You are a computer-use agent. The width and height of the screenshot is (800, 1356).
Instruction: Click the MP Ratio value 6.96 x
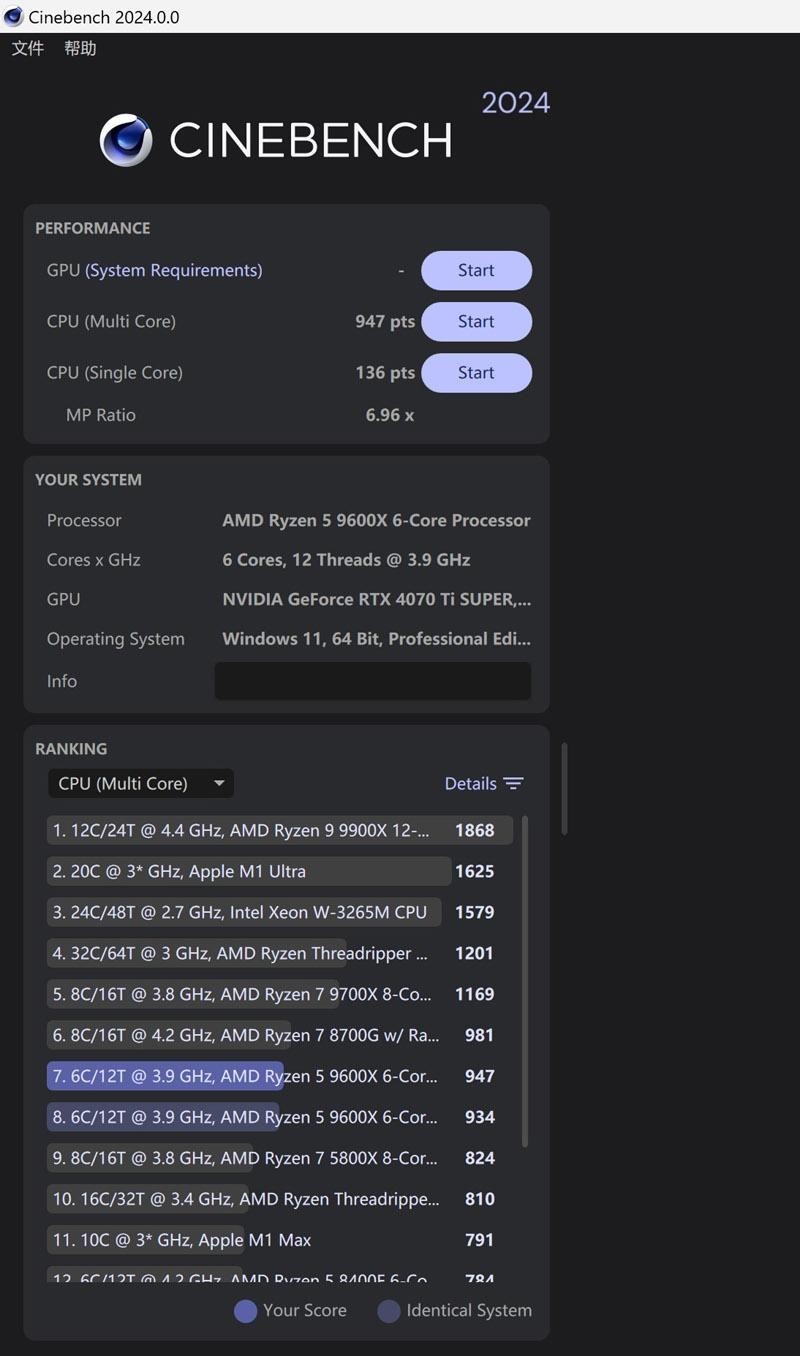point(389,415)
